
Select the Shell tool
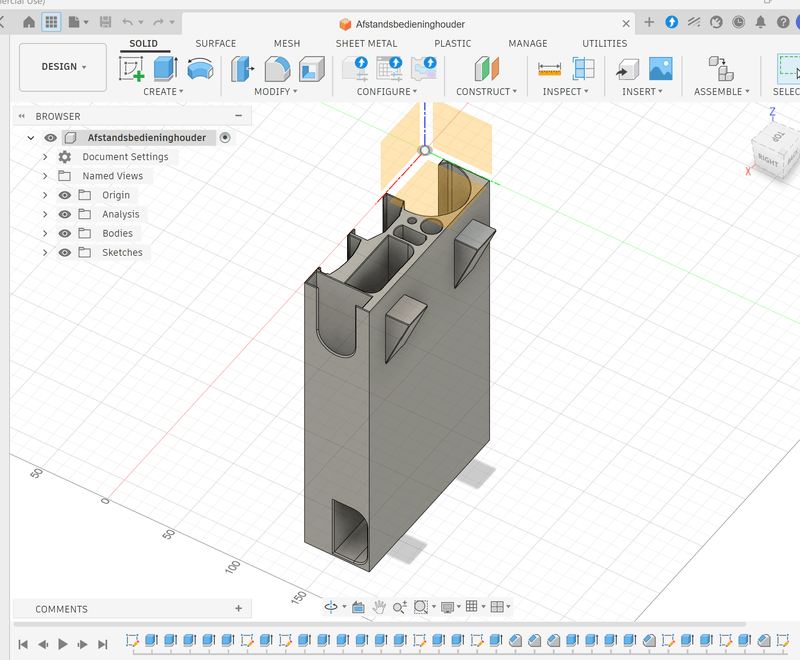312,69
